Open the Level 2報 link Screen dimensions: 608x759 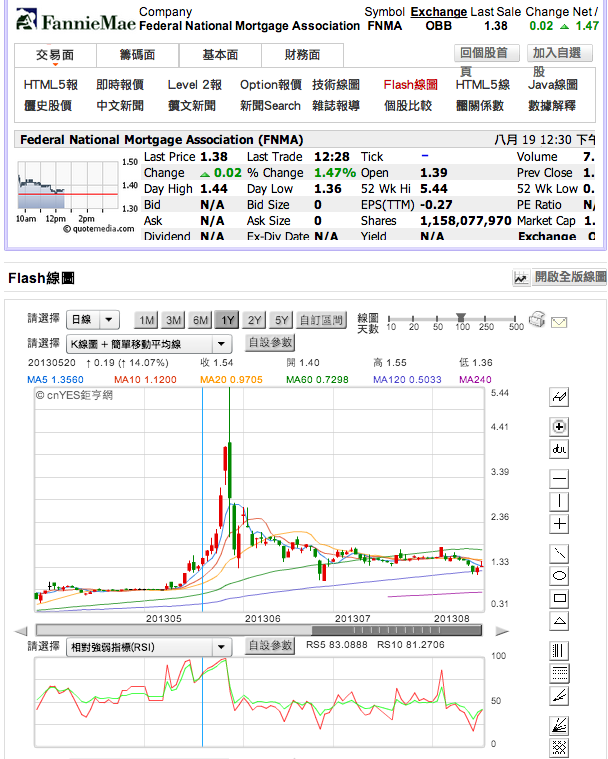[195, 85]
